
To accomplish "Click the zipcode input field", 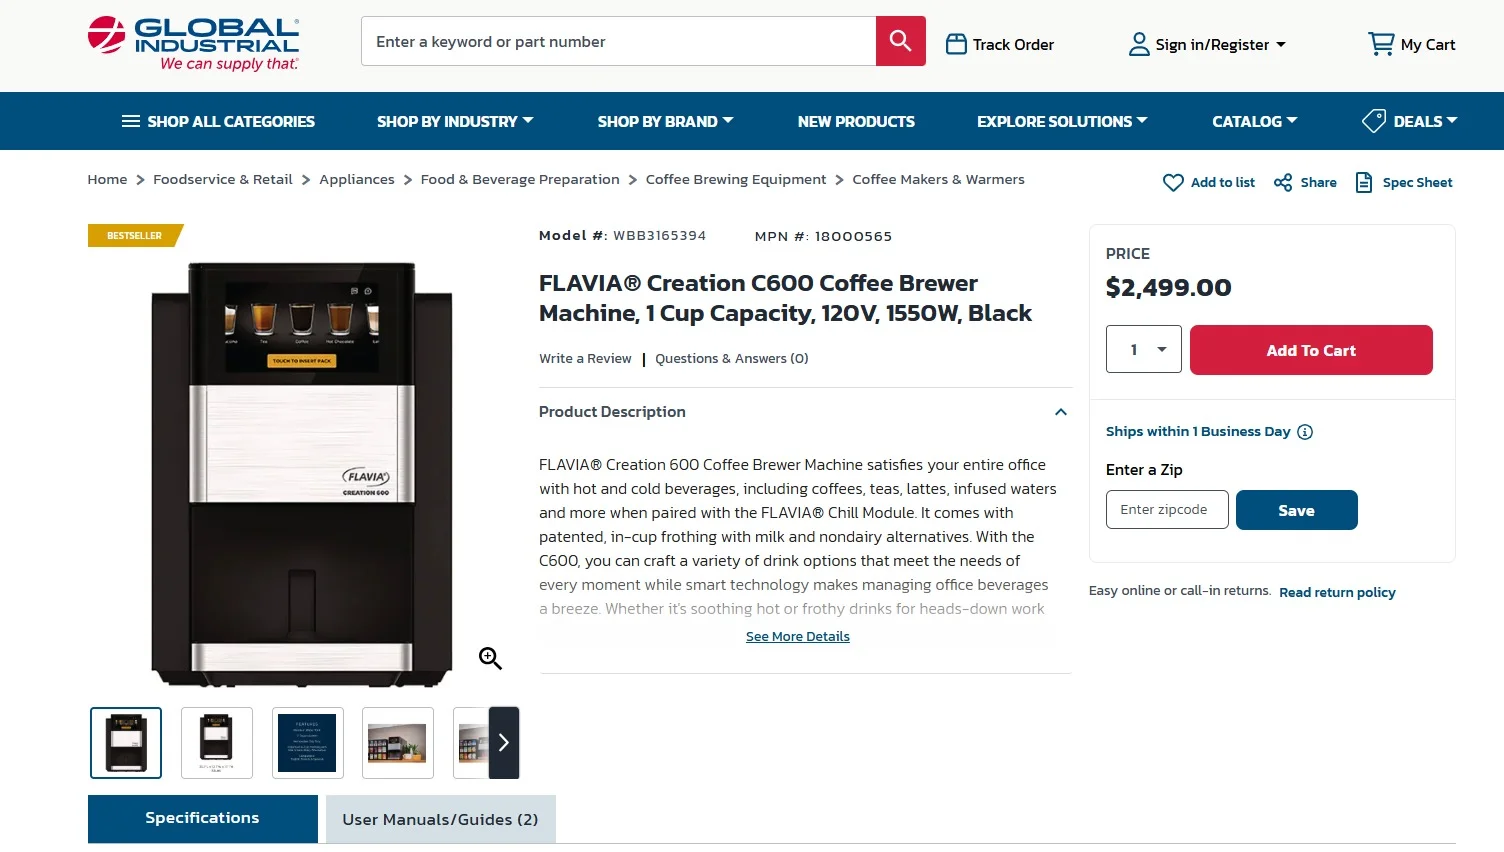I will pos(1167,510).
